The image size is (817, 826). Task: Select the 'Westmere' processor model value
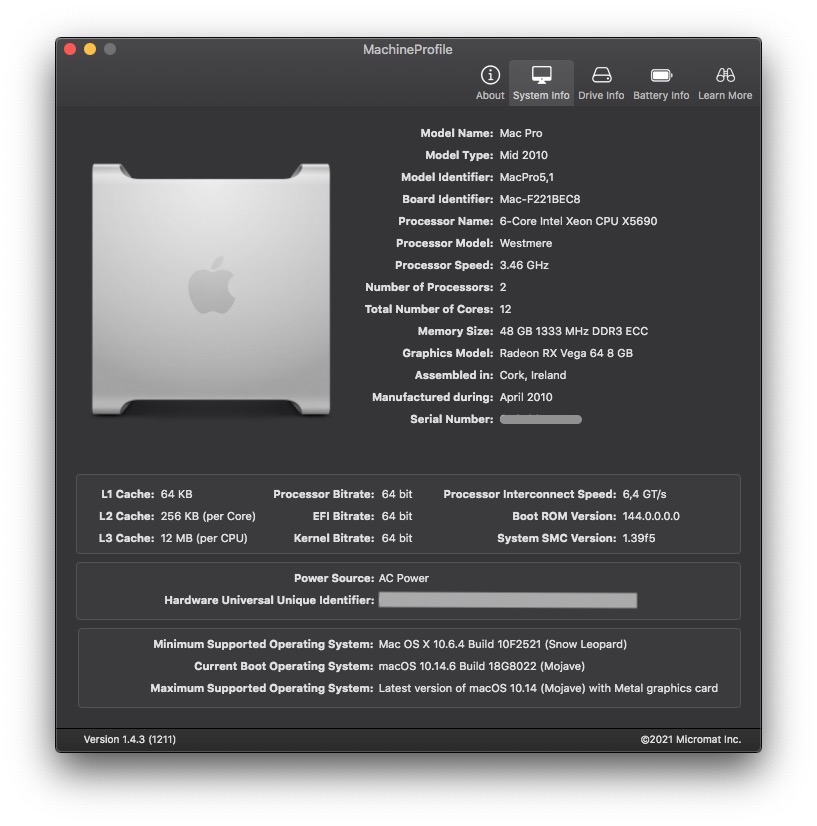tap(526, 243)
